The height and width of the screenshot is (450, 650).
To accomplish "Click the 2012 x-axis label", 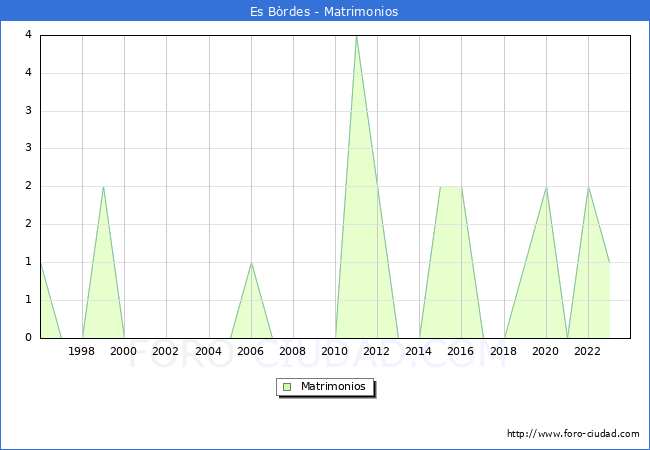I will 377,351.
